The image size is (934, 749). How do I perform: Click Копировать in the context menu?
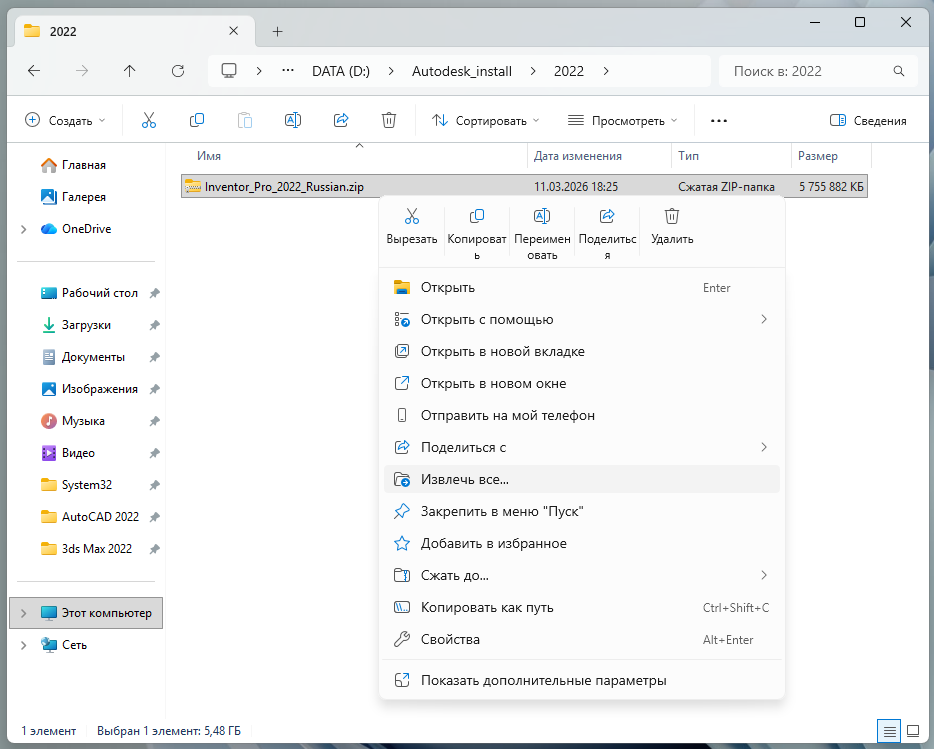(477, 233)
